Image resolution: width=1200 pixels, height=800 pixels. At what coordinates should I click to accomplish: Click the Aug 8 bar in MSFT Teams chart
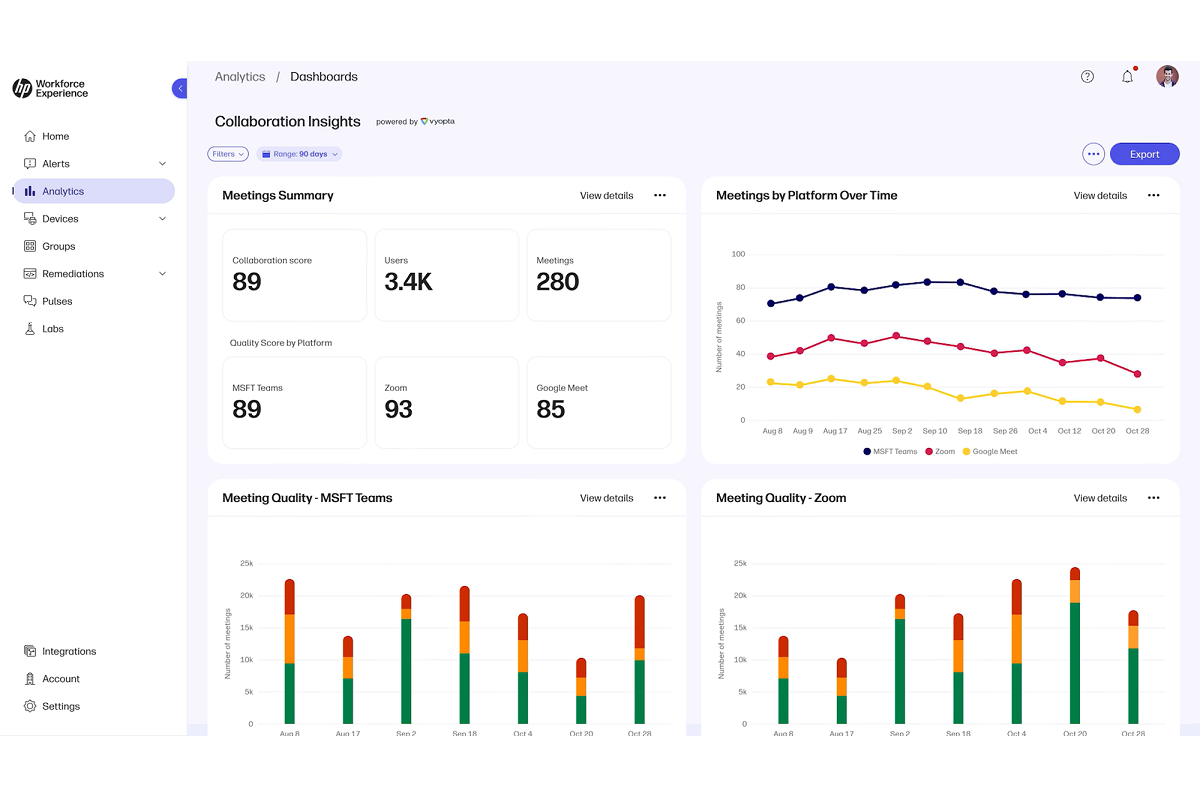[x=290, y=651]
